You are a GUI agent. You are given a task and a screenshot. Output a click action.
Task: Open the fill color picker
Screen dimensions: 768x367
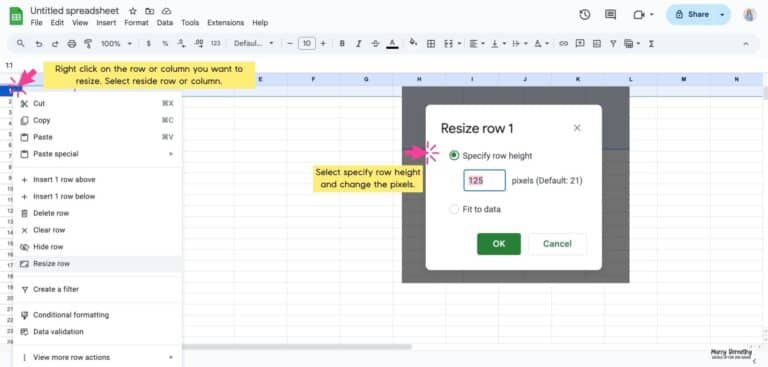click(x=413, y=43)
